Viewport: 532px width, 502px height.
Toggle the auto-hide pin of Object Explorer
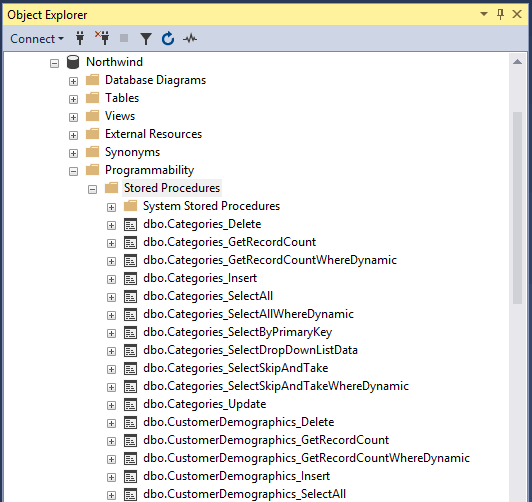click(500, 14)
